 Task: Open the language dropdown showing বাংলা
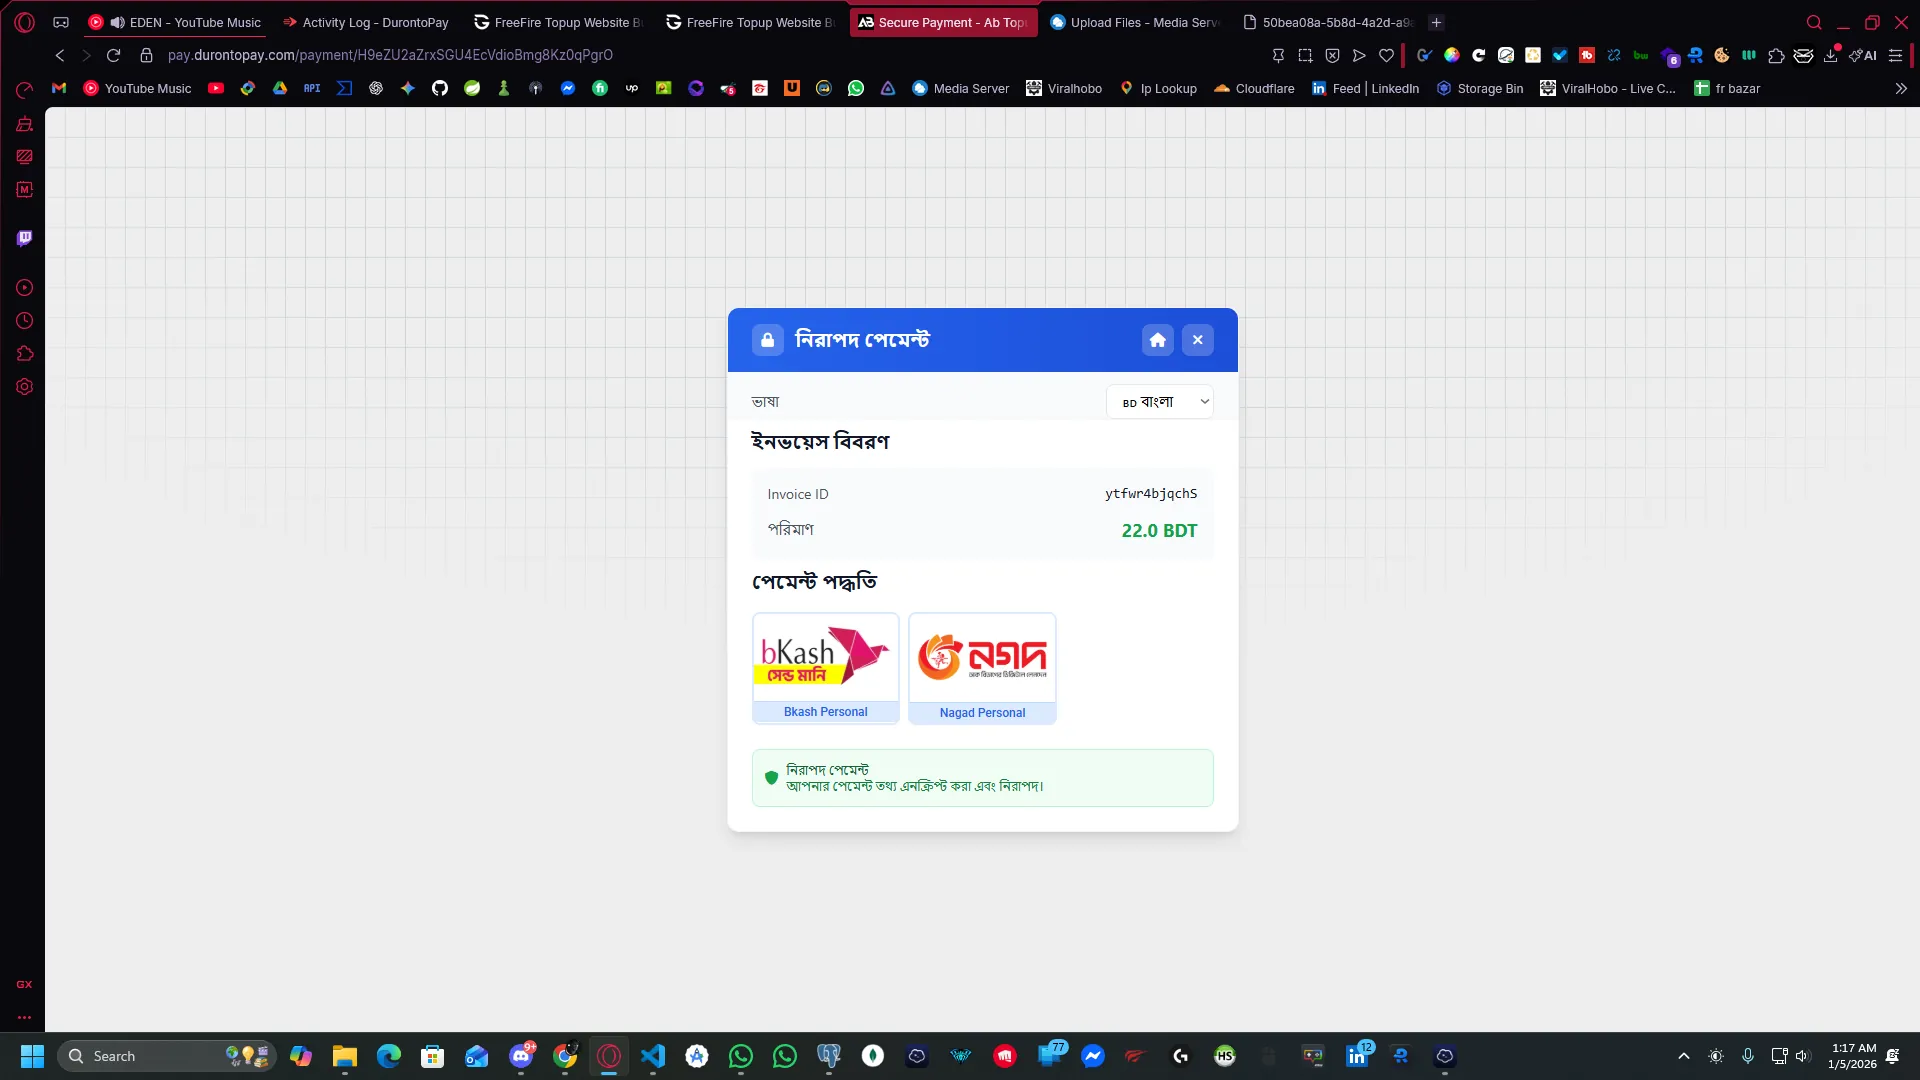coord(1160,402)
